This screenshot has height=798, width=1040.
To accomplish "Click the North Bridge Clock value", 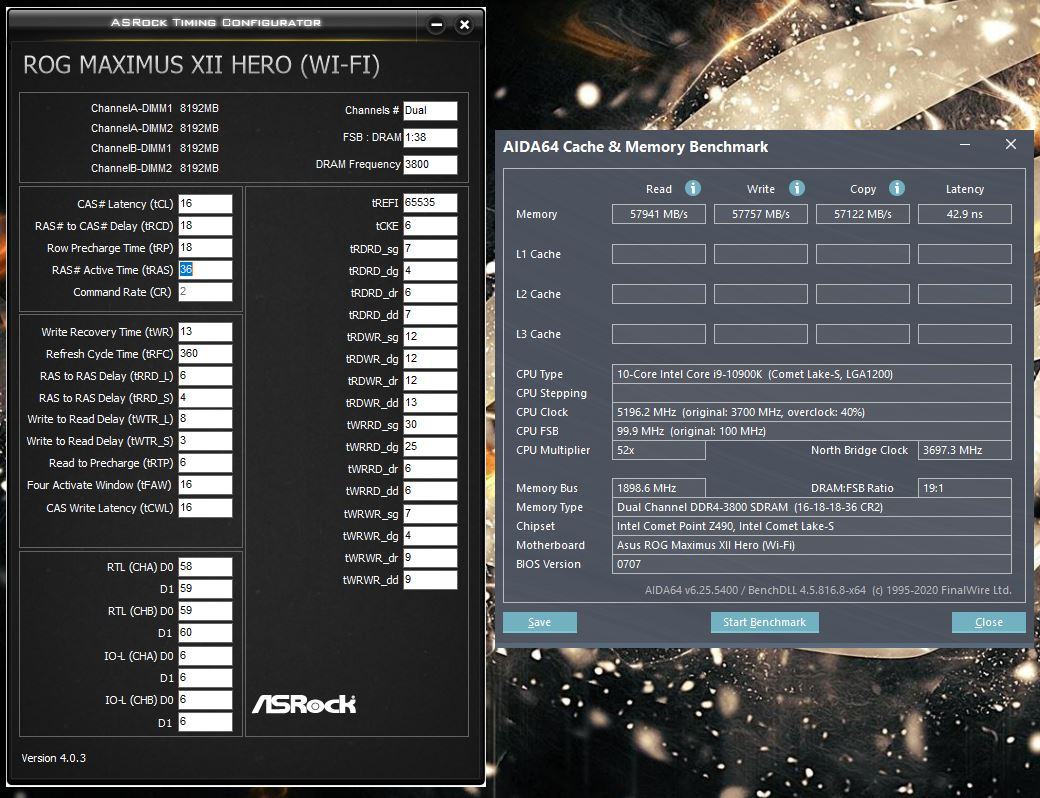I will click(965, 450).
